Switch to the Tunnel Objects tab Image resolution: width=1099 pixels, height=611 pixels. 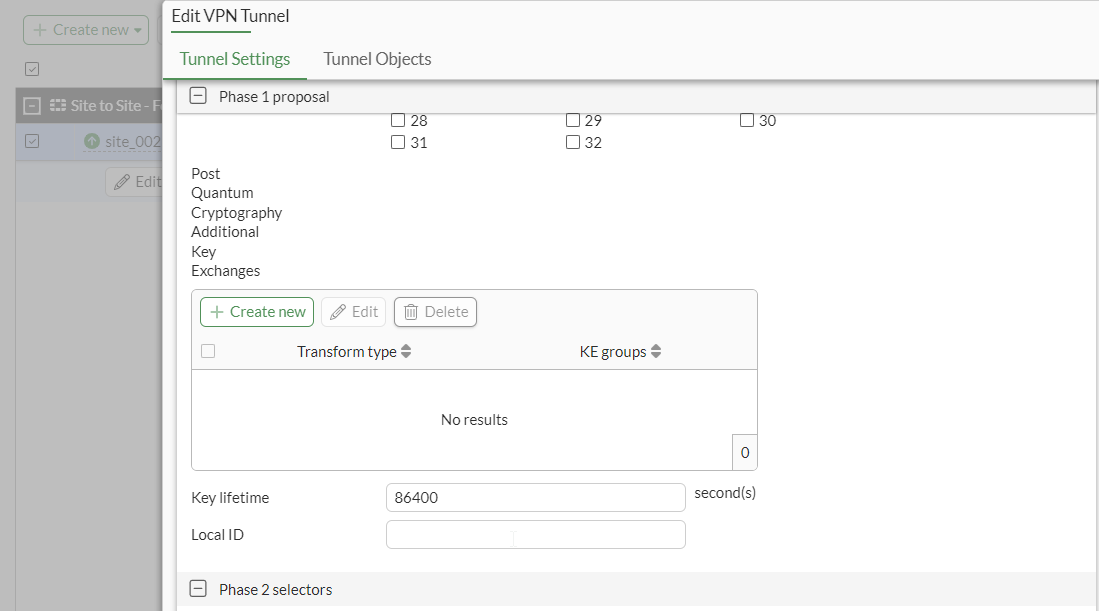377,59
